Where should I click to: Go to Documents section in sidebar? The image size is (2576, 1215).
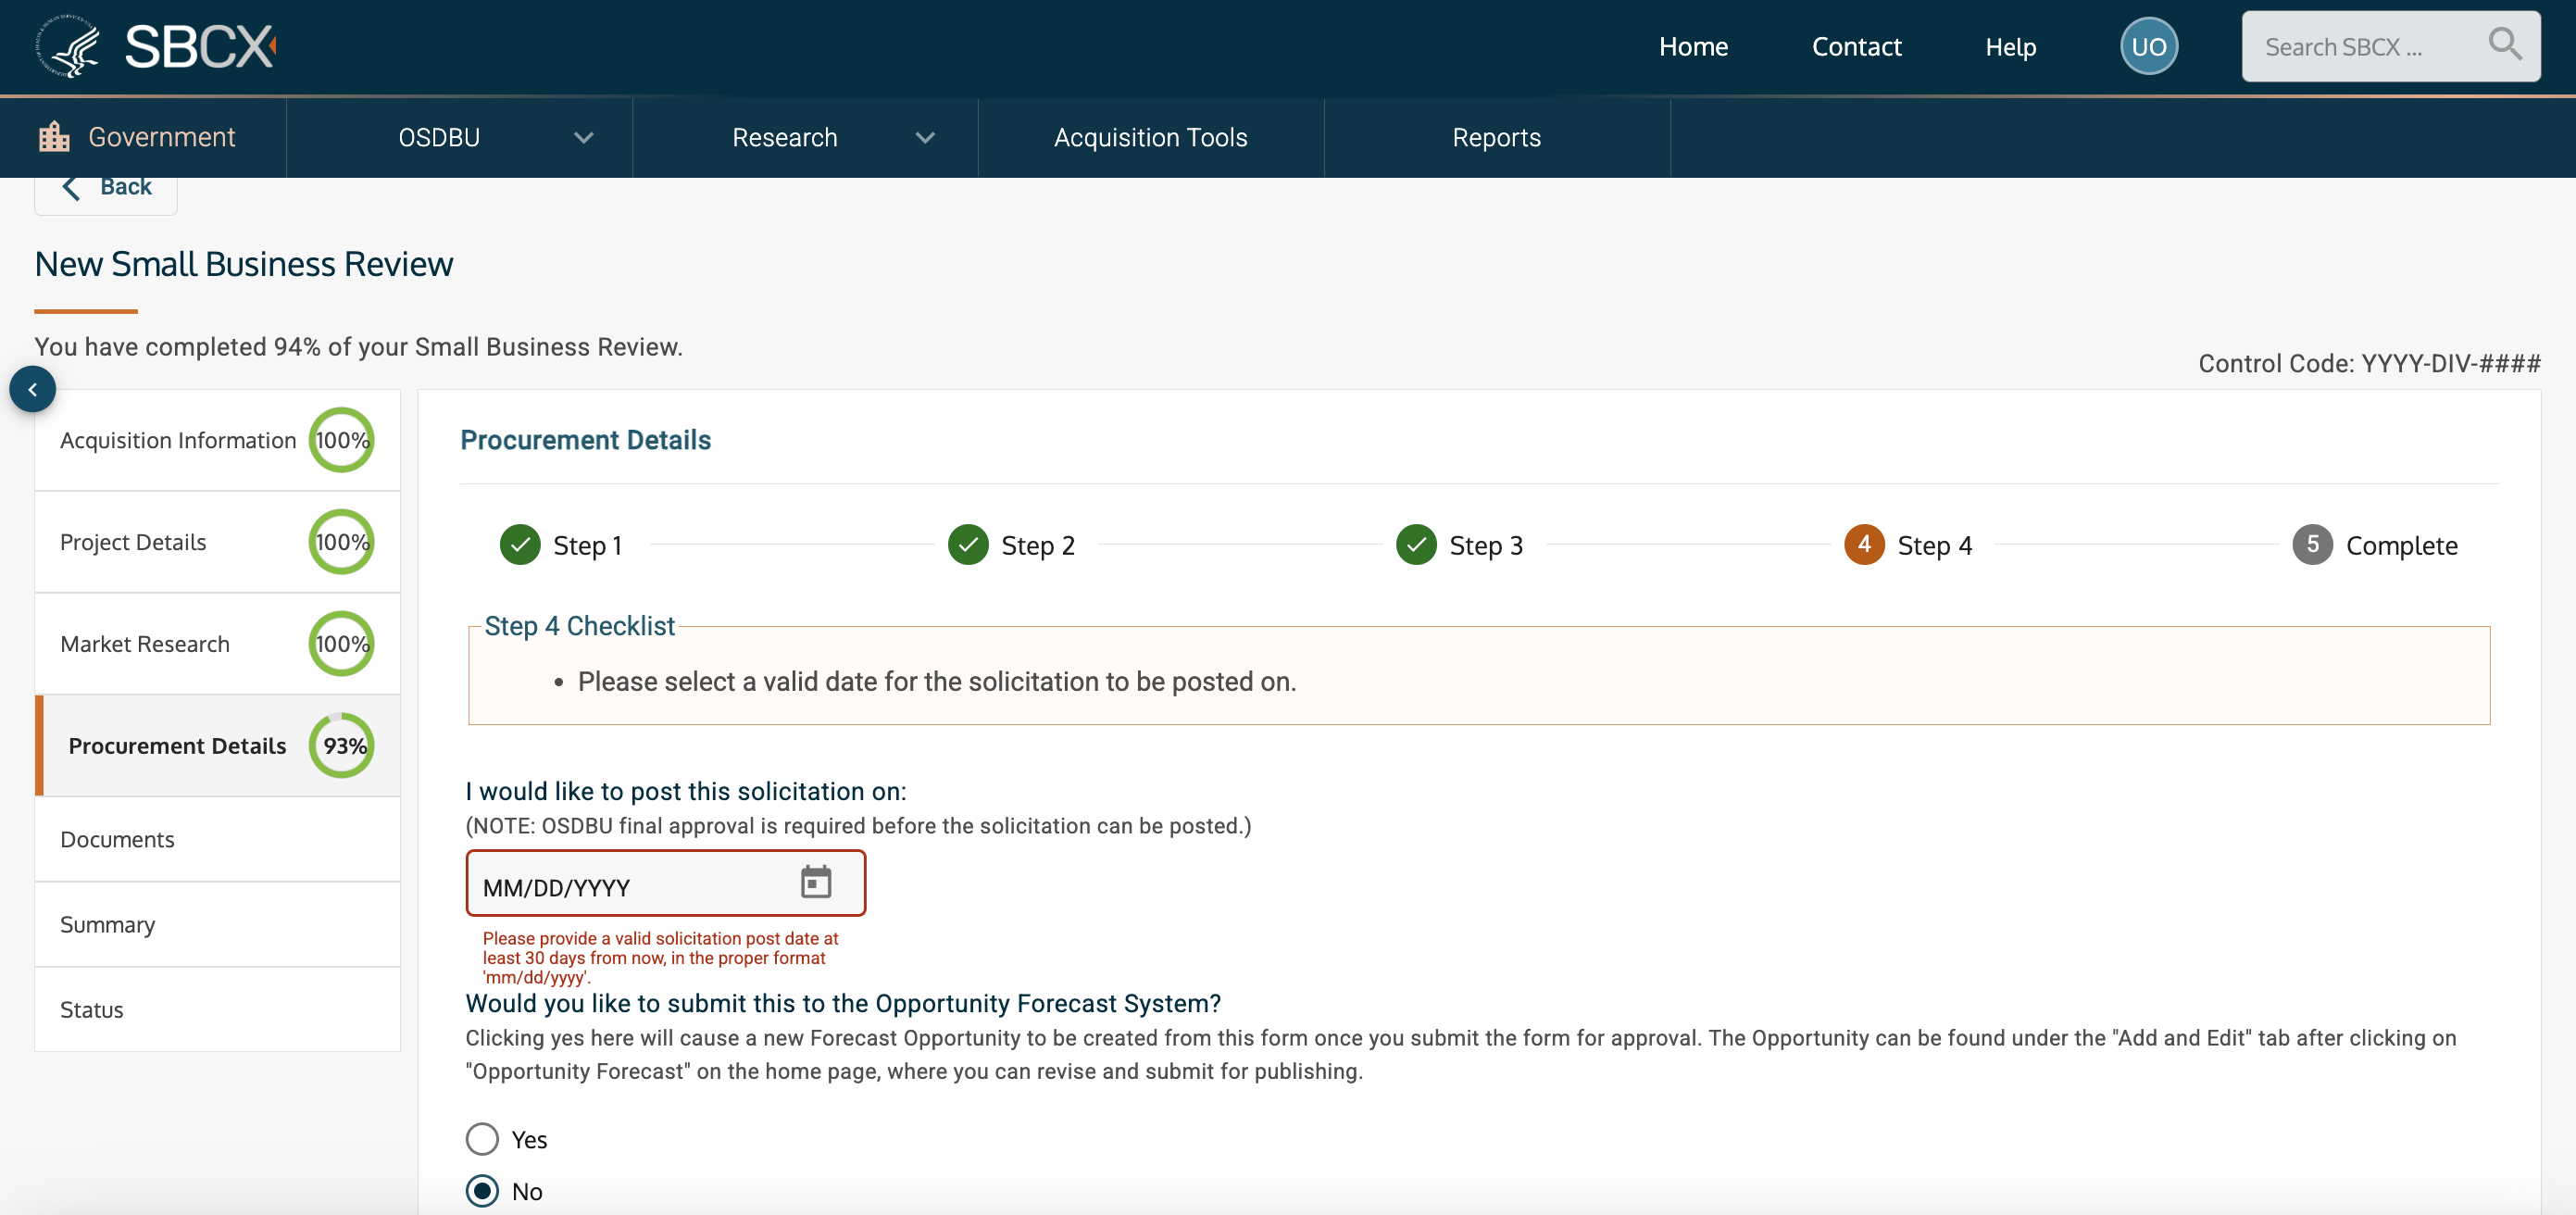tap(117, 839)
